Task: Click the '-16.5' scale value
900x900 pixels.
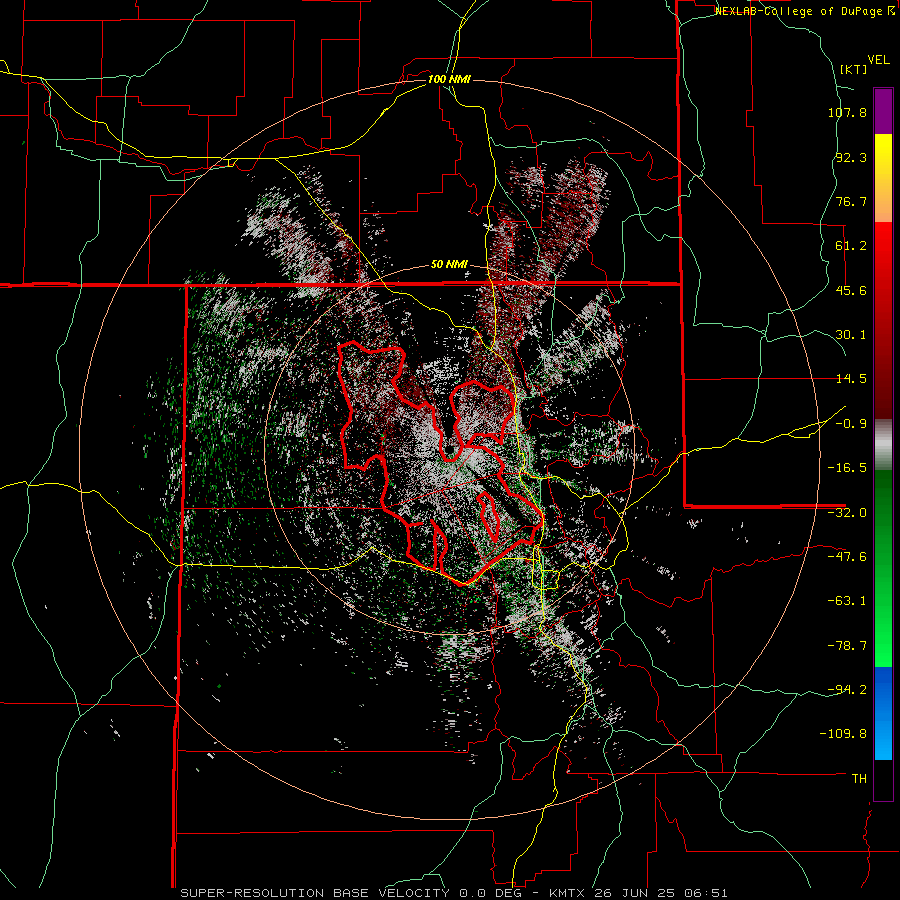Action: tap(847, 468)
